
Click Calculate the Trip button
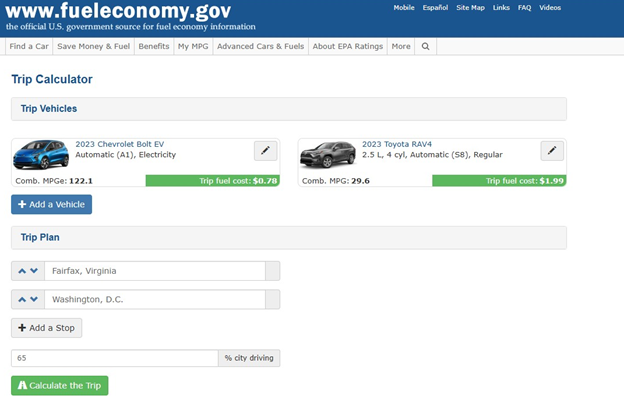pos(60,385)
